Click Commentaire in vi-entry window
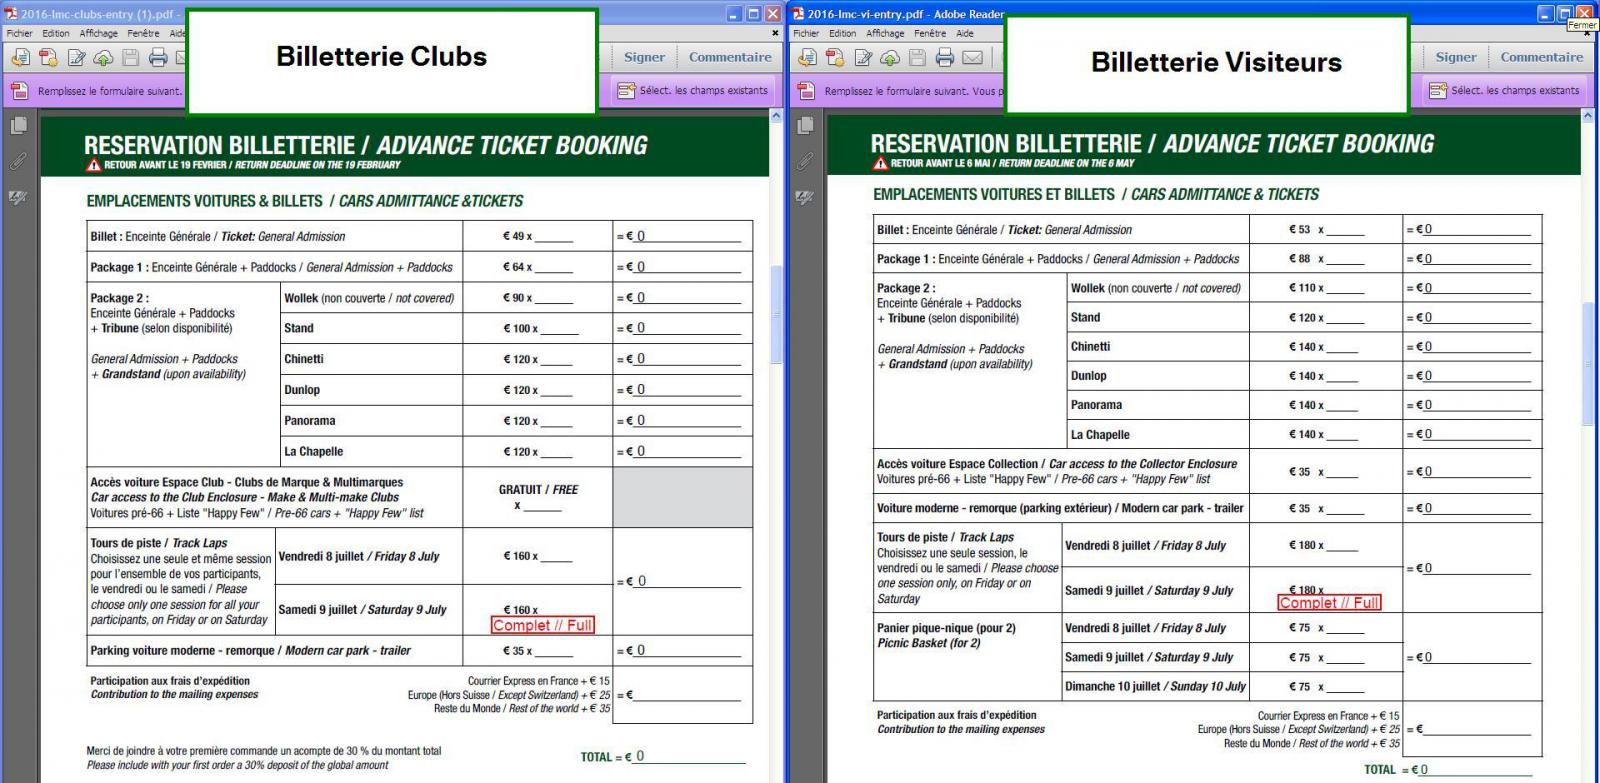 coord(1542,57)
